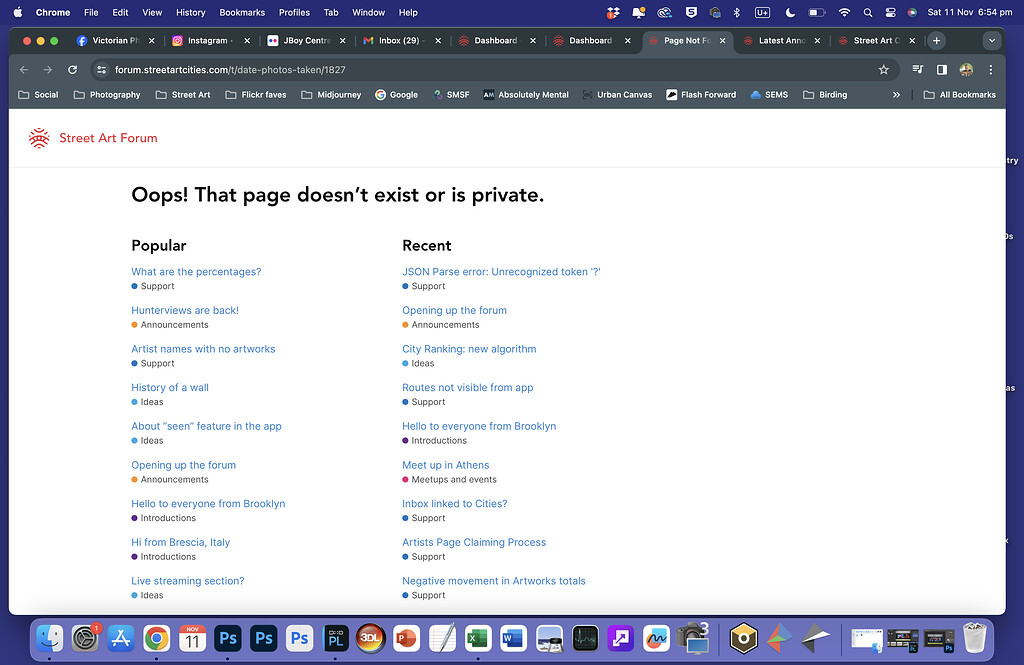Open the App Store from the Dock
This screenshot has height=665, width=1024.
(120, 638)
